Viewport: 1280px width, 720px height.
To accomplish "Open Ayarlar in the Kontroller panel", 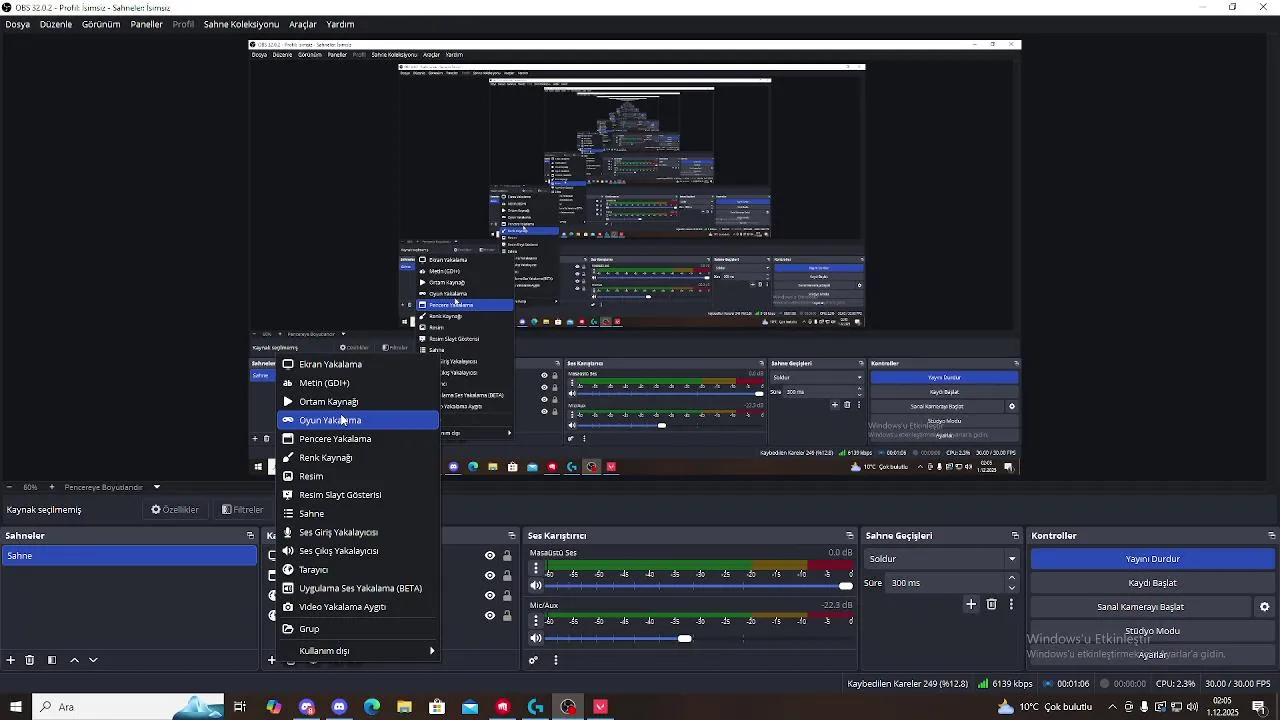I will 1153,655.
